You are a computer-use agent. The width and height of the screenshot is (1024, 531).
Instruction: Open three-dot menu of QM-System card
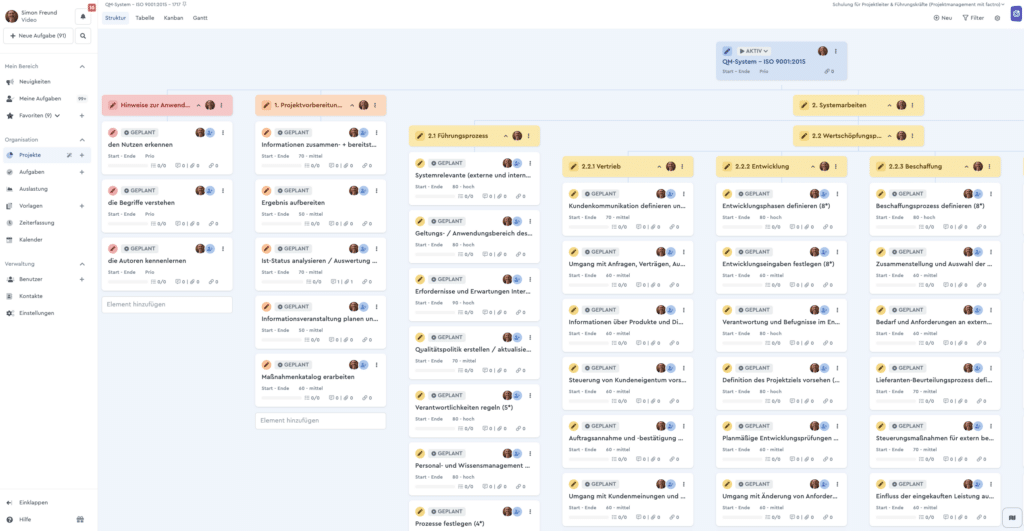[x=835, y=51]
